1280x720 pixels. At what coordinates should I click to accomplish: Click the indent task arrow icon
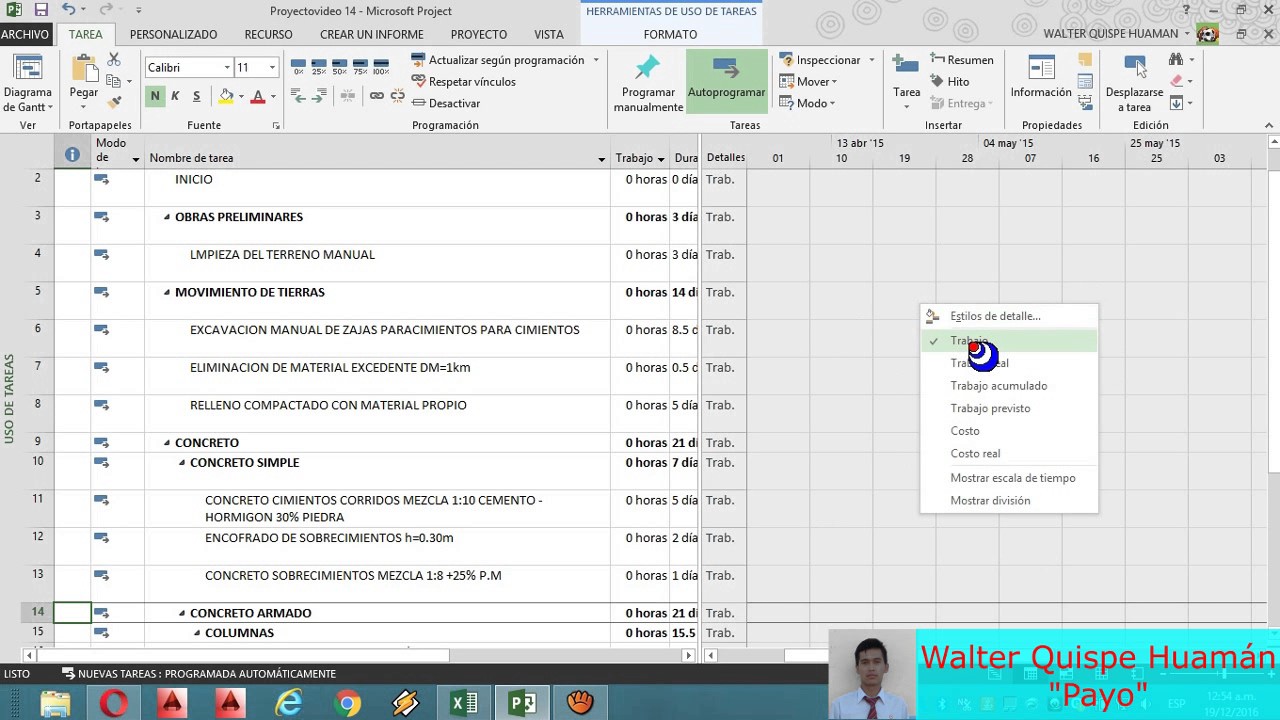(x=319, y=96)
